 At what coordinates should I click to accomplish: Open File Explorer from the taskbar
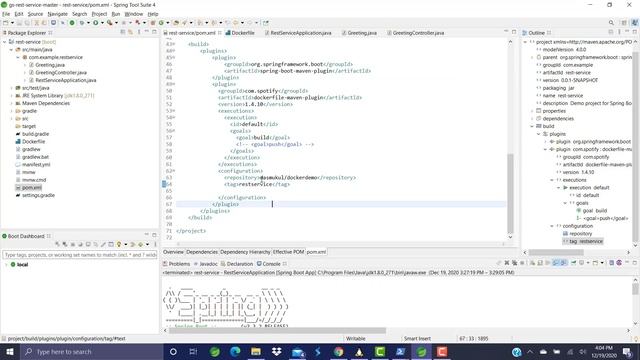[x=256, y=351]
